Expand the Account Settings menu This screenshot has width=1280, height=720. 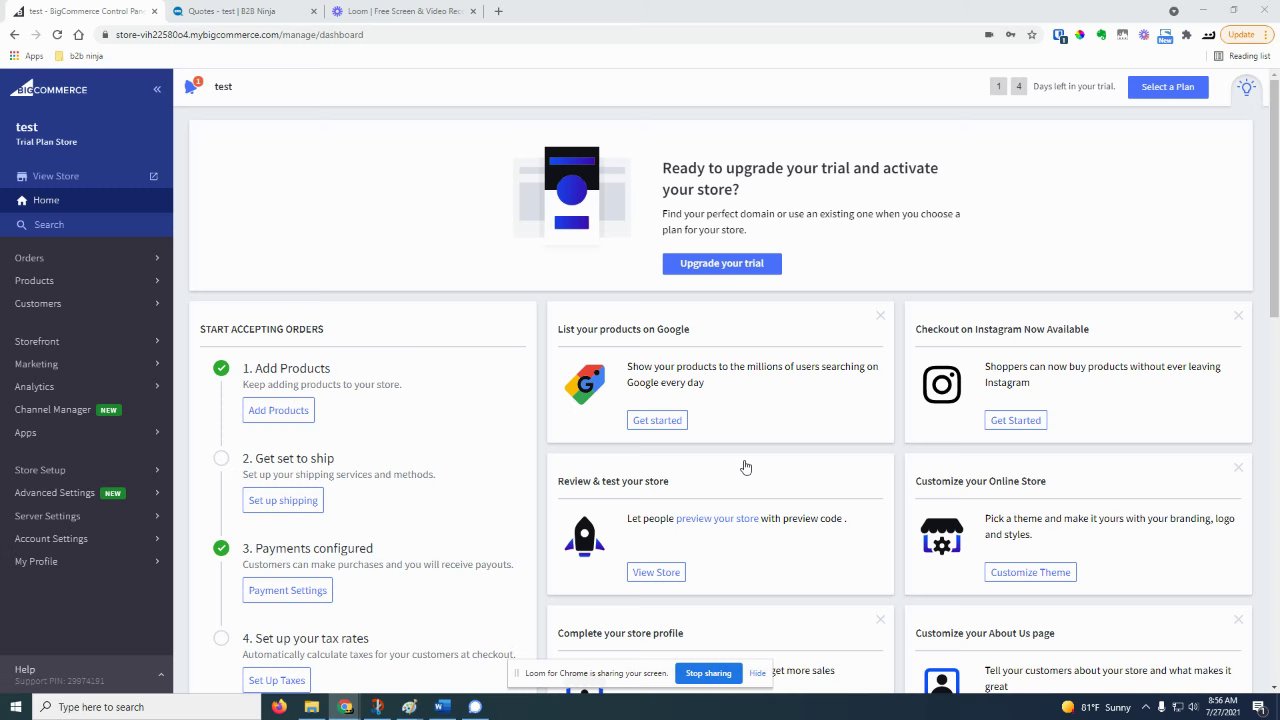click(86, 539)
